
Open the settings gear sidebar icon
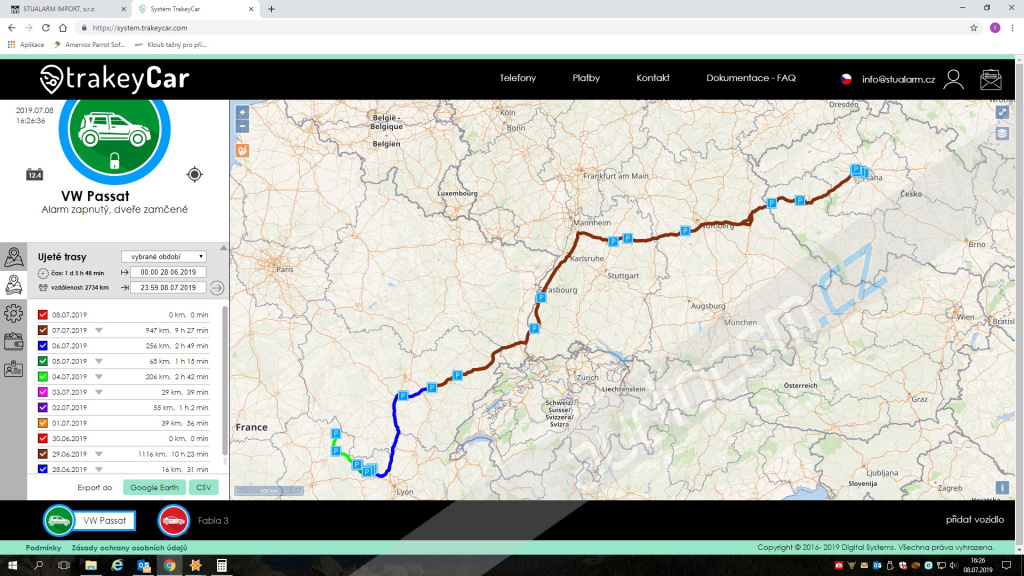14,313
